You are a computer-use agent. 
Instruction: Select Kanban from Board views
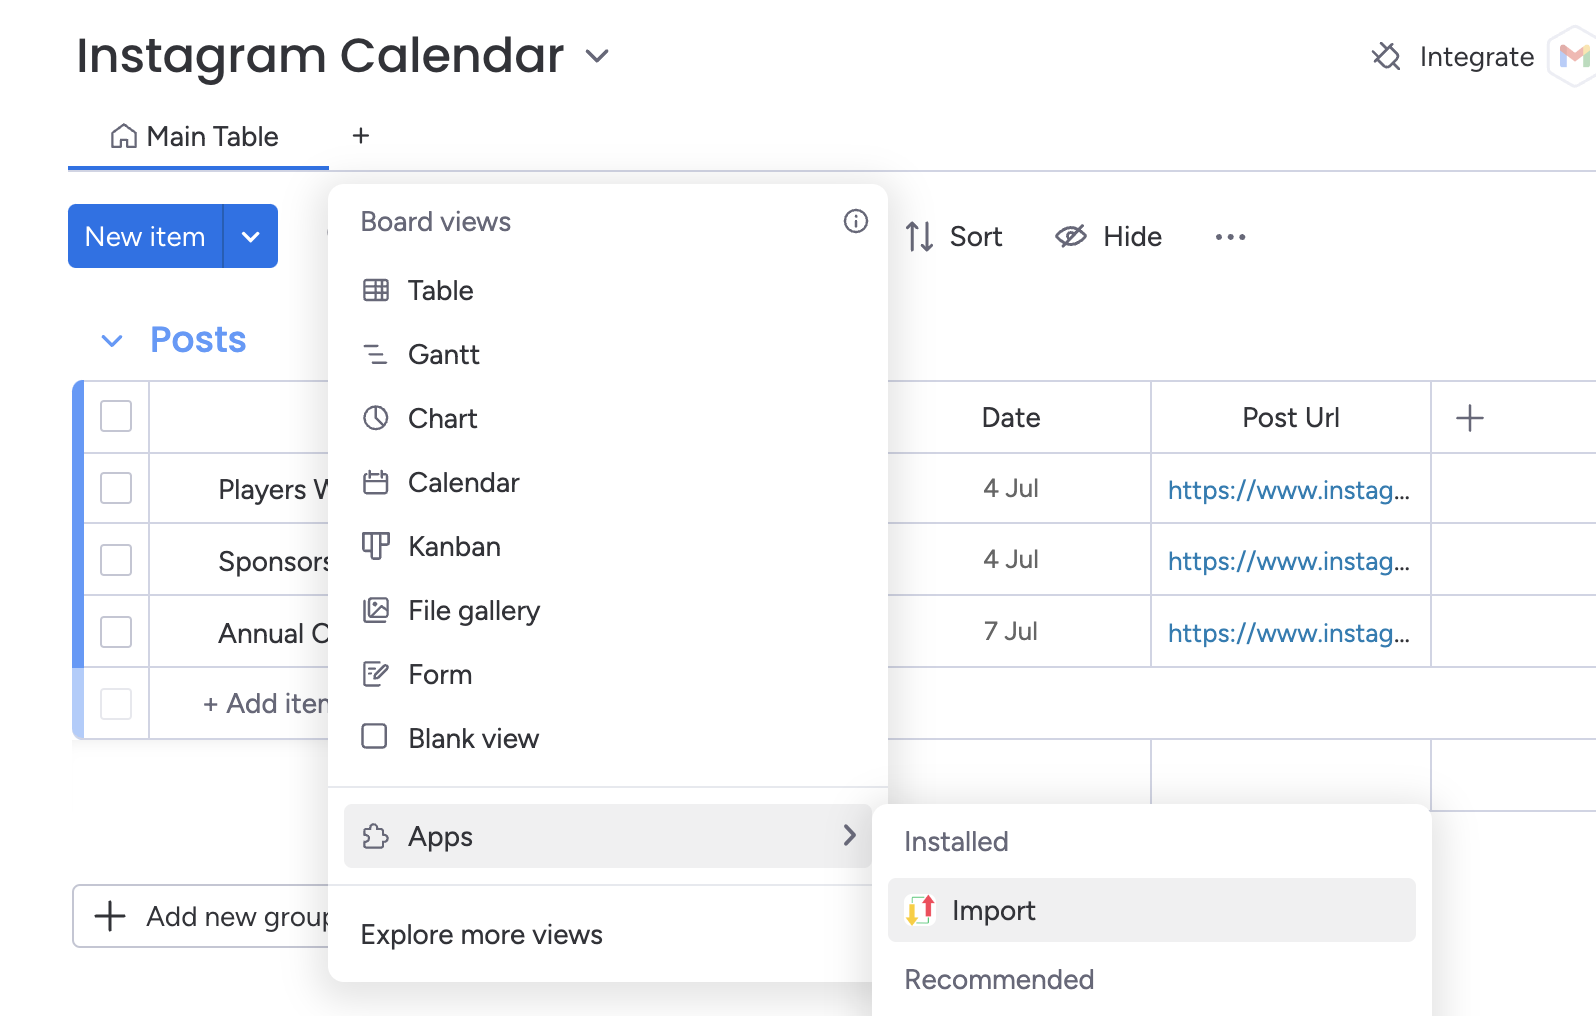click(608, 546)
